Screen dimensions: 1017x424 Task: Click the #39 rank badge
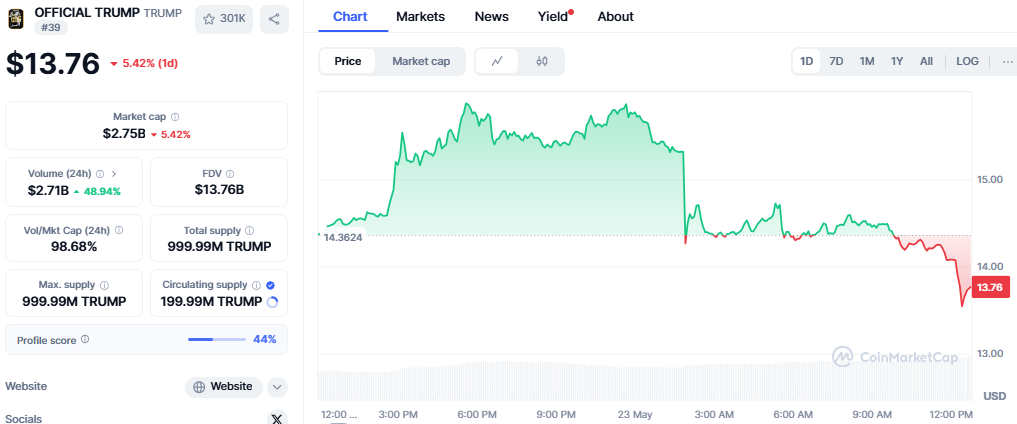point(51,27)
